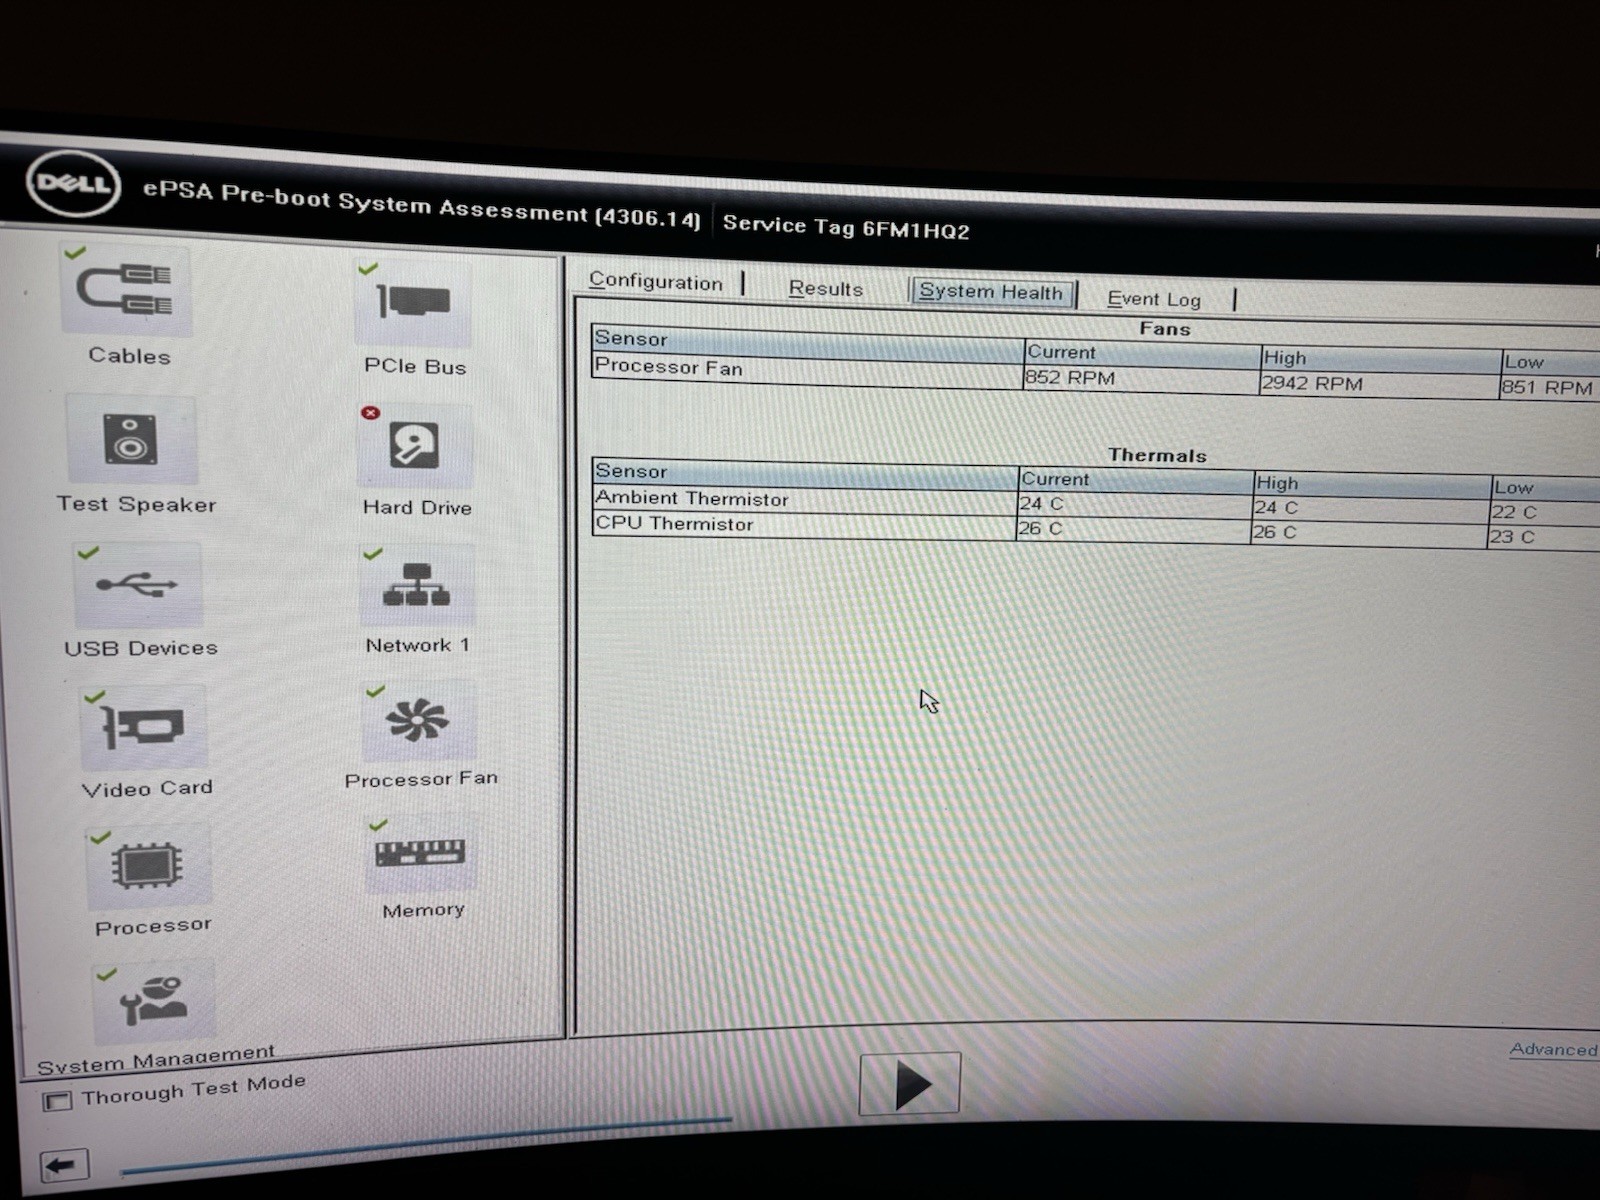Image resolution: width=1600 pixels, height=1200 pixels.
Task: Switch to the Configuration tab
Action: 656,282
